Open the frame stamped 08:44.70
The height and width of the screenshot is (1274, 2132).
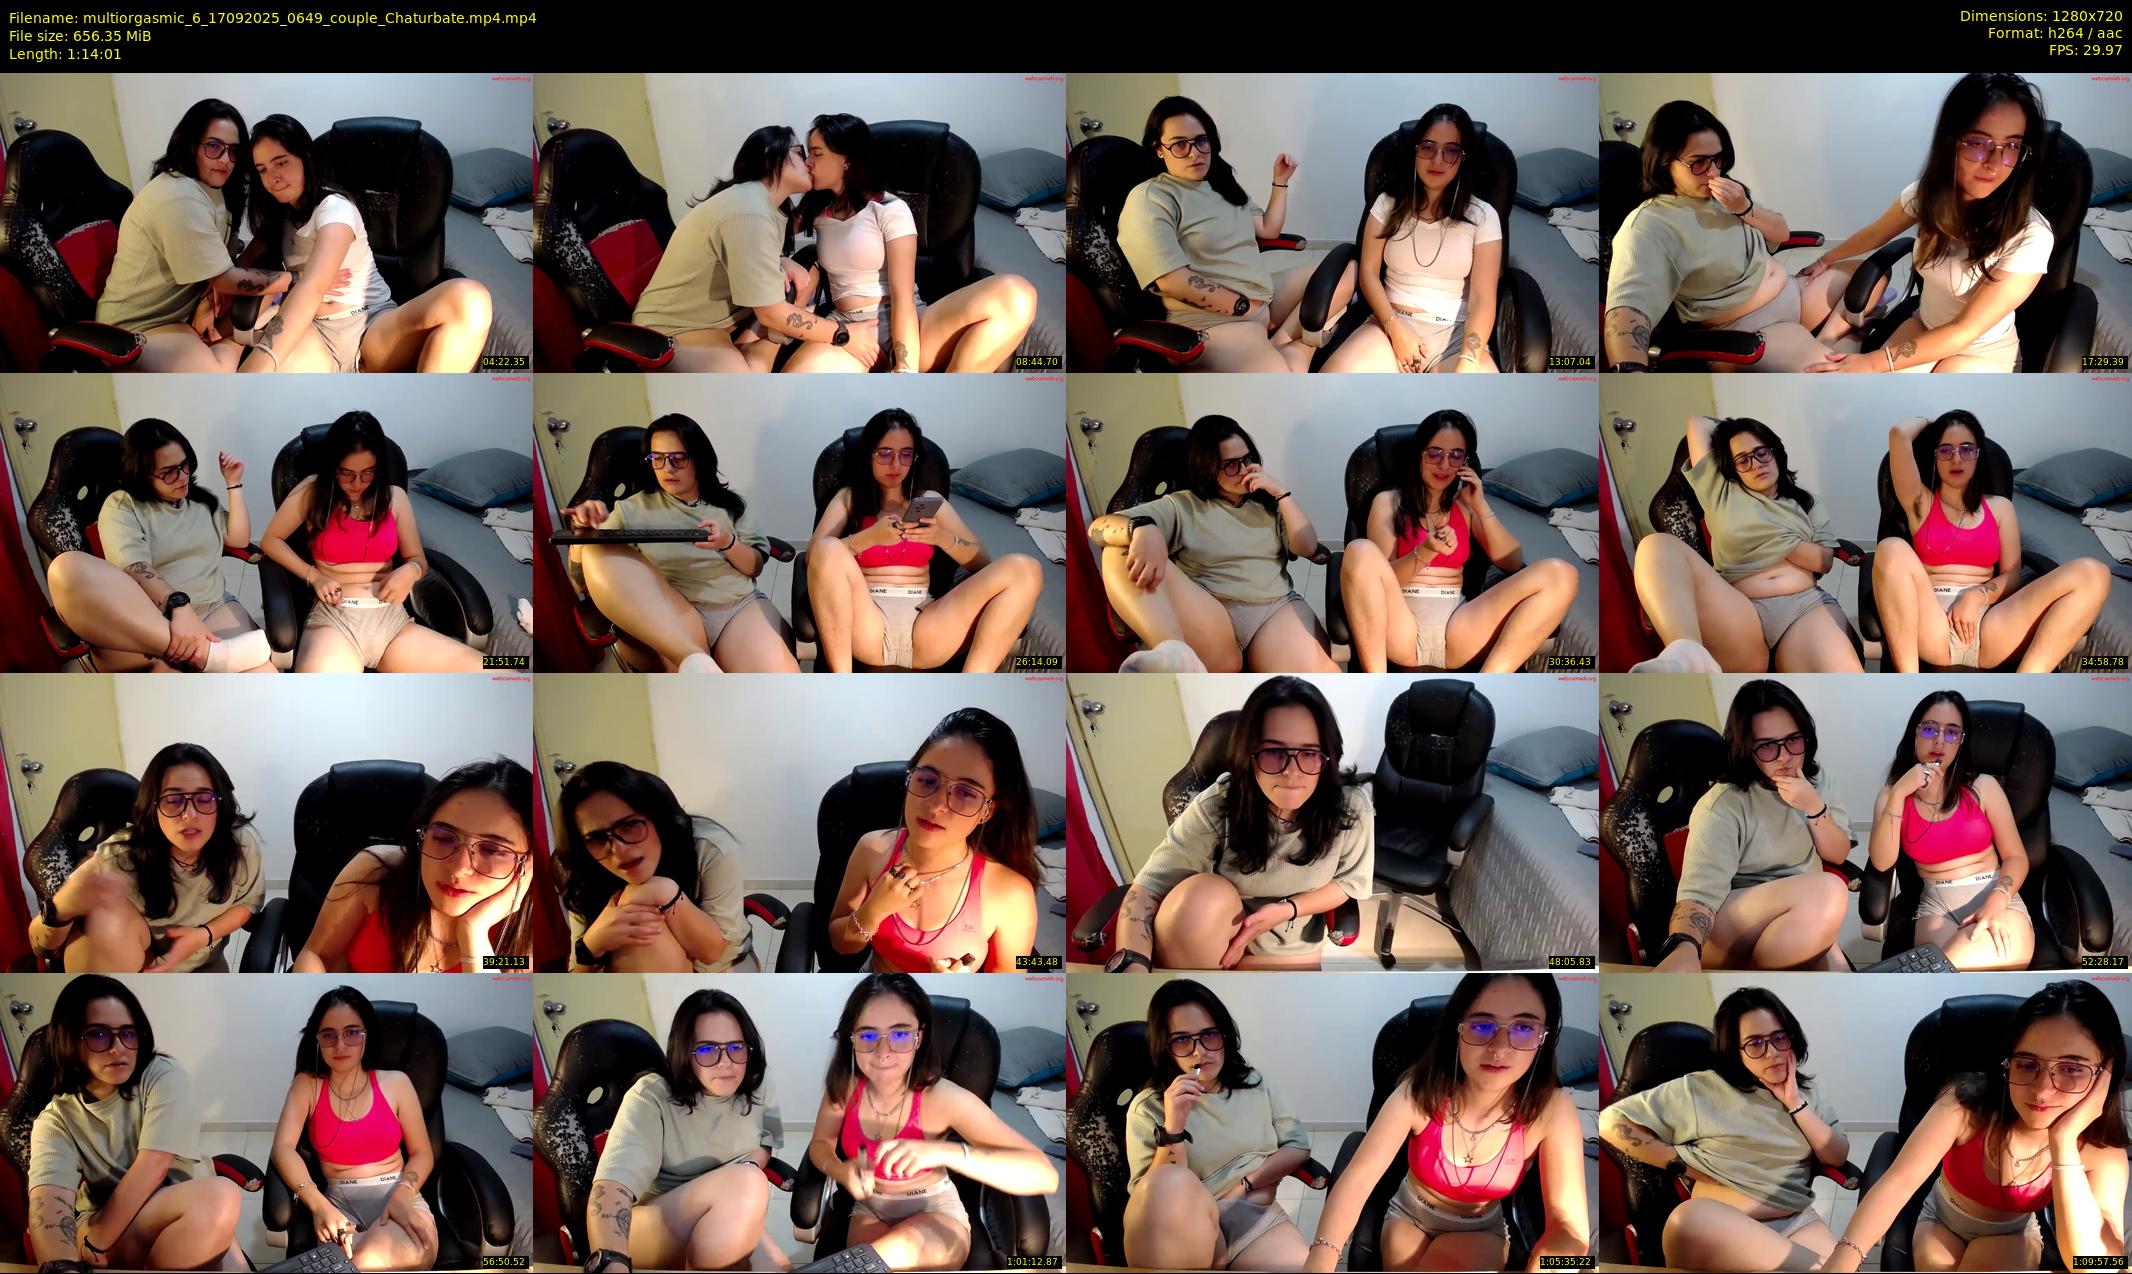point(799,222)
